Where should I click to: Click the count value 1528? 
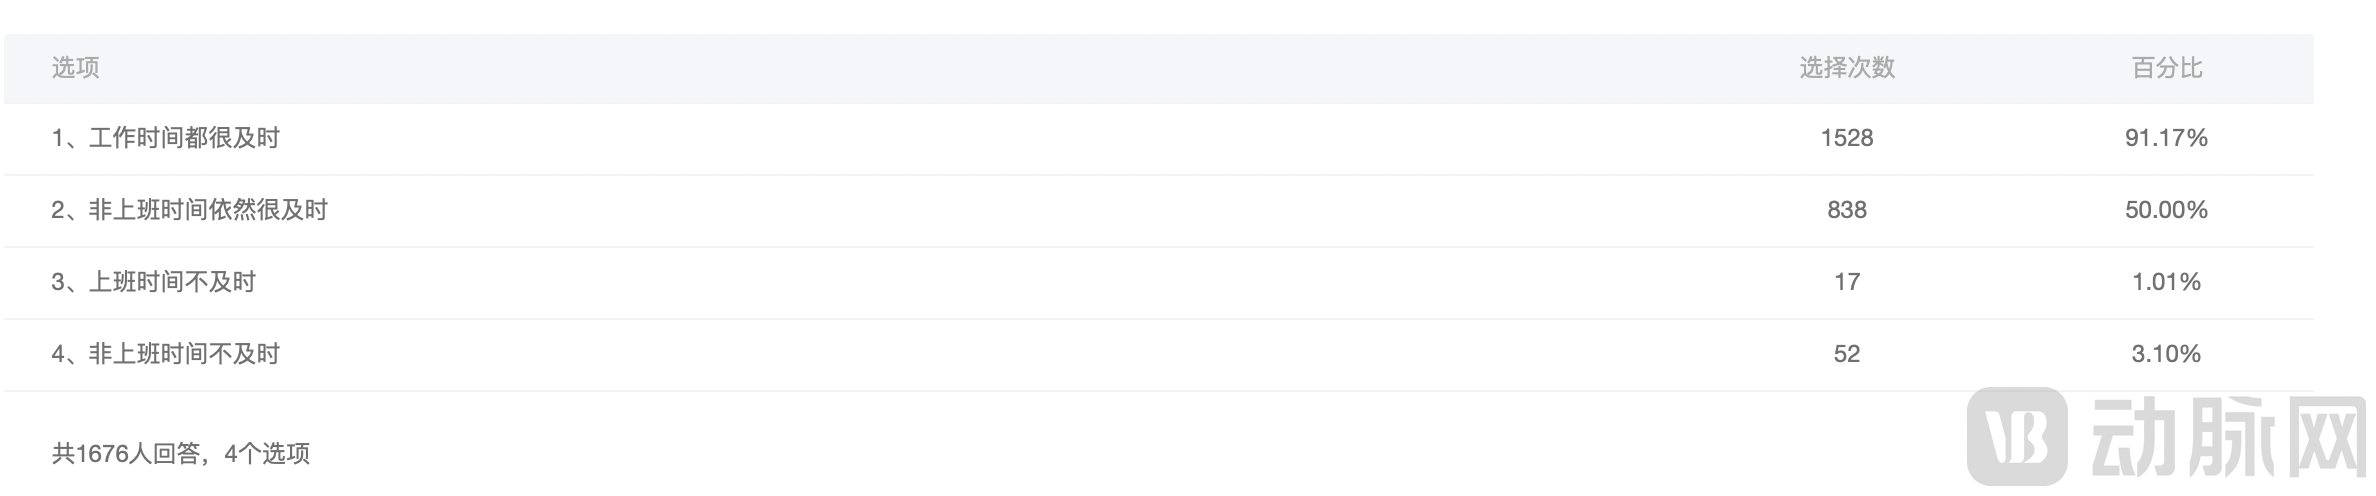click(x=1846, y=138)
